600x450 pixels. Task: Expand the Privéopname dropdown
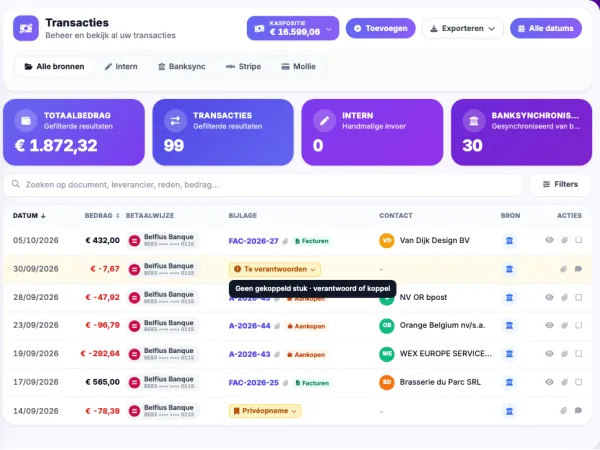pyautogui.click(x=265, y=411)
